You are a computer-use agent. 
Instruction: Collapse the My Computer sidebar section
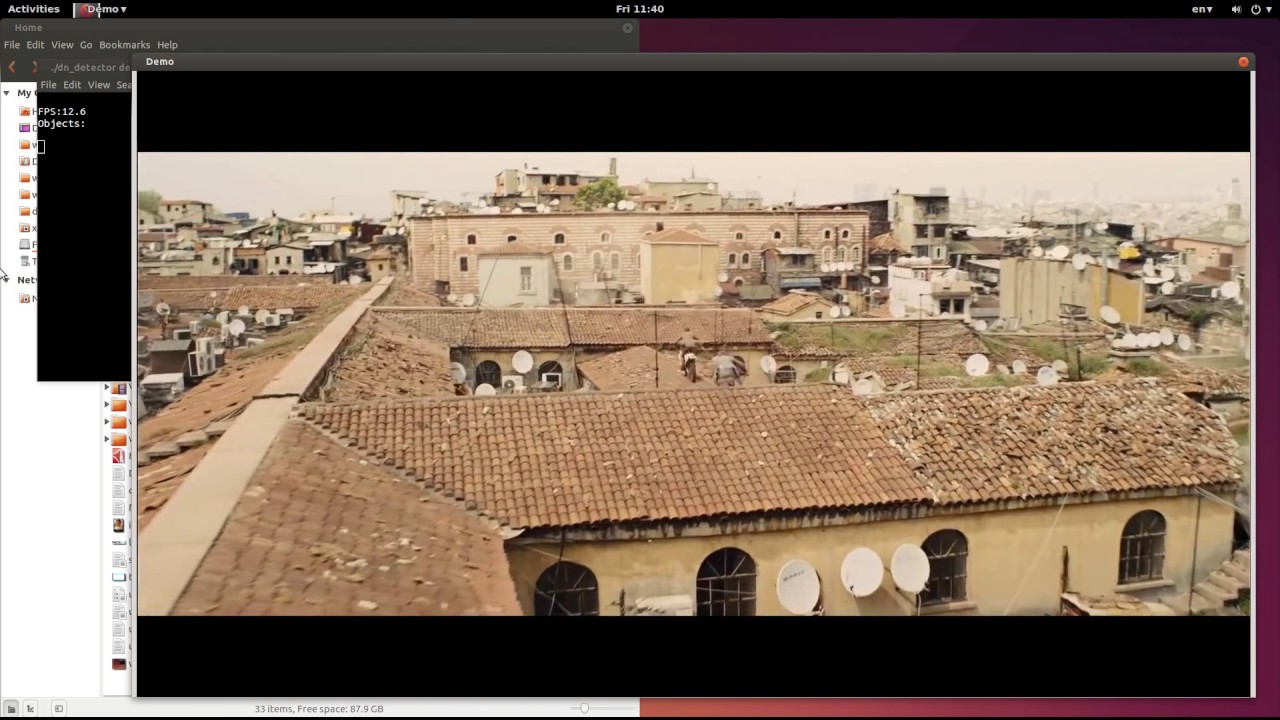pos(6,93)
